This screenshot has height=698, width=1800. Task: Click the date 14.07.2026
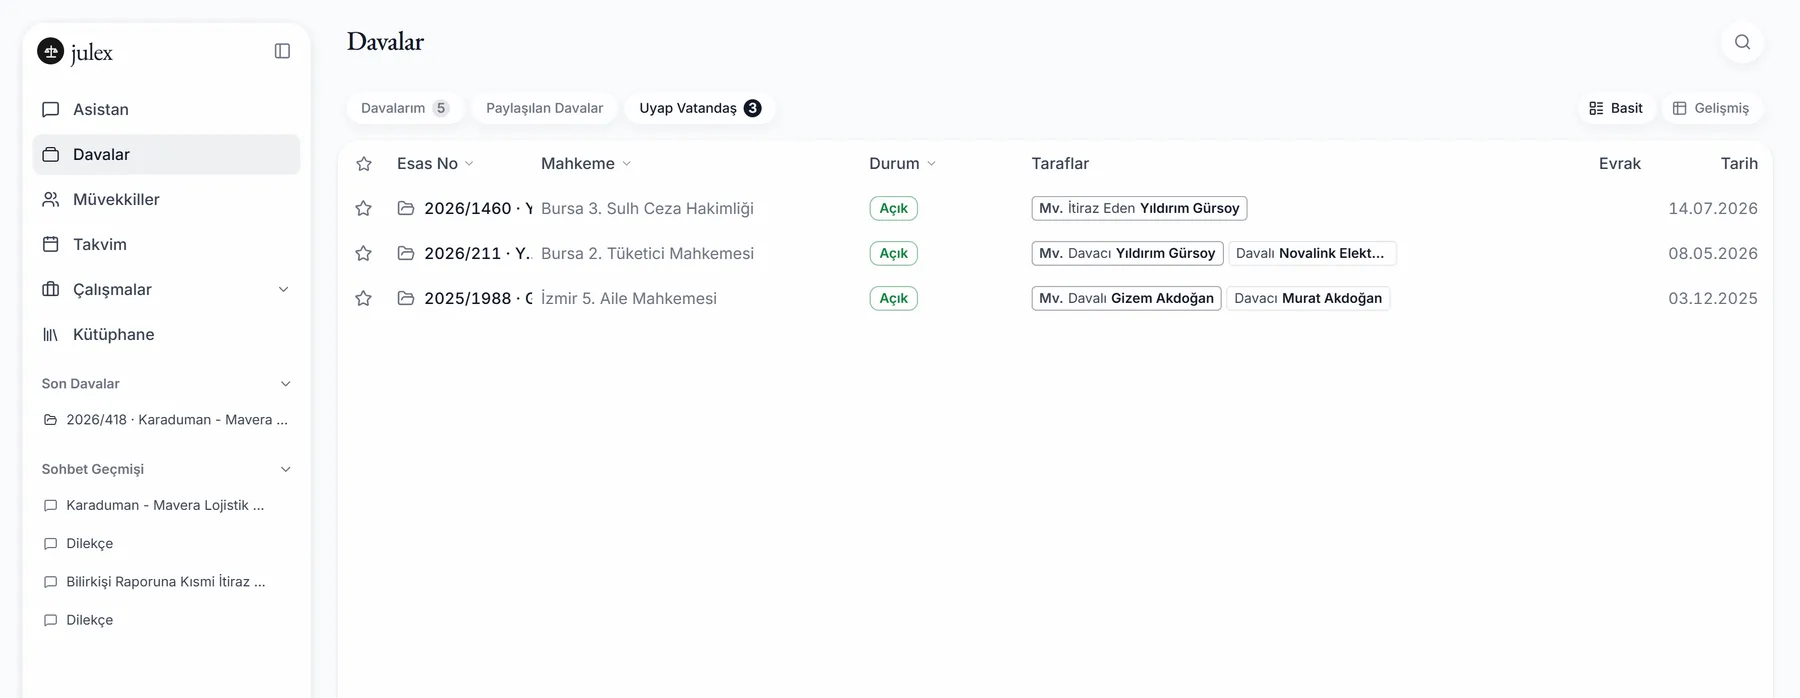pos(1713,208)
